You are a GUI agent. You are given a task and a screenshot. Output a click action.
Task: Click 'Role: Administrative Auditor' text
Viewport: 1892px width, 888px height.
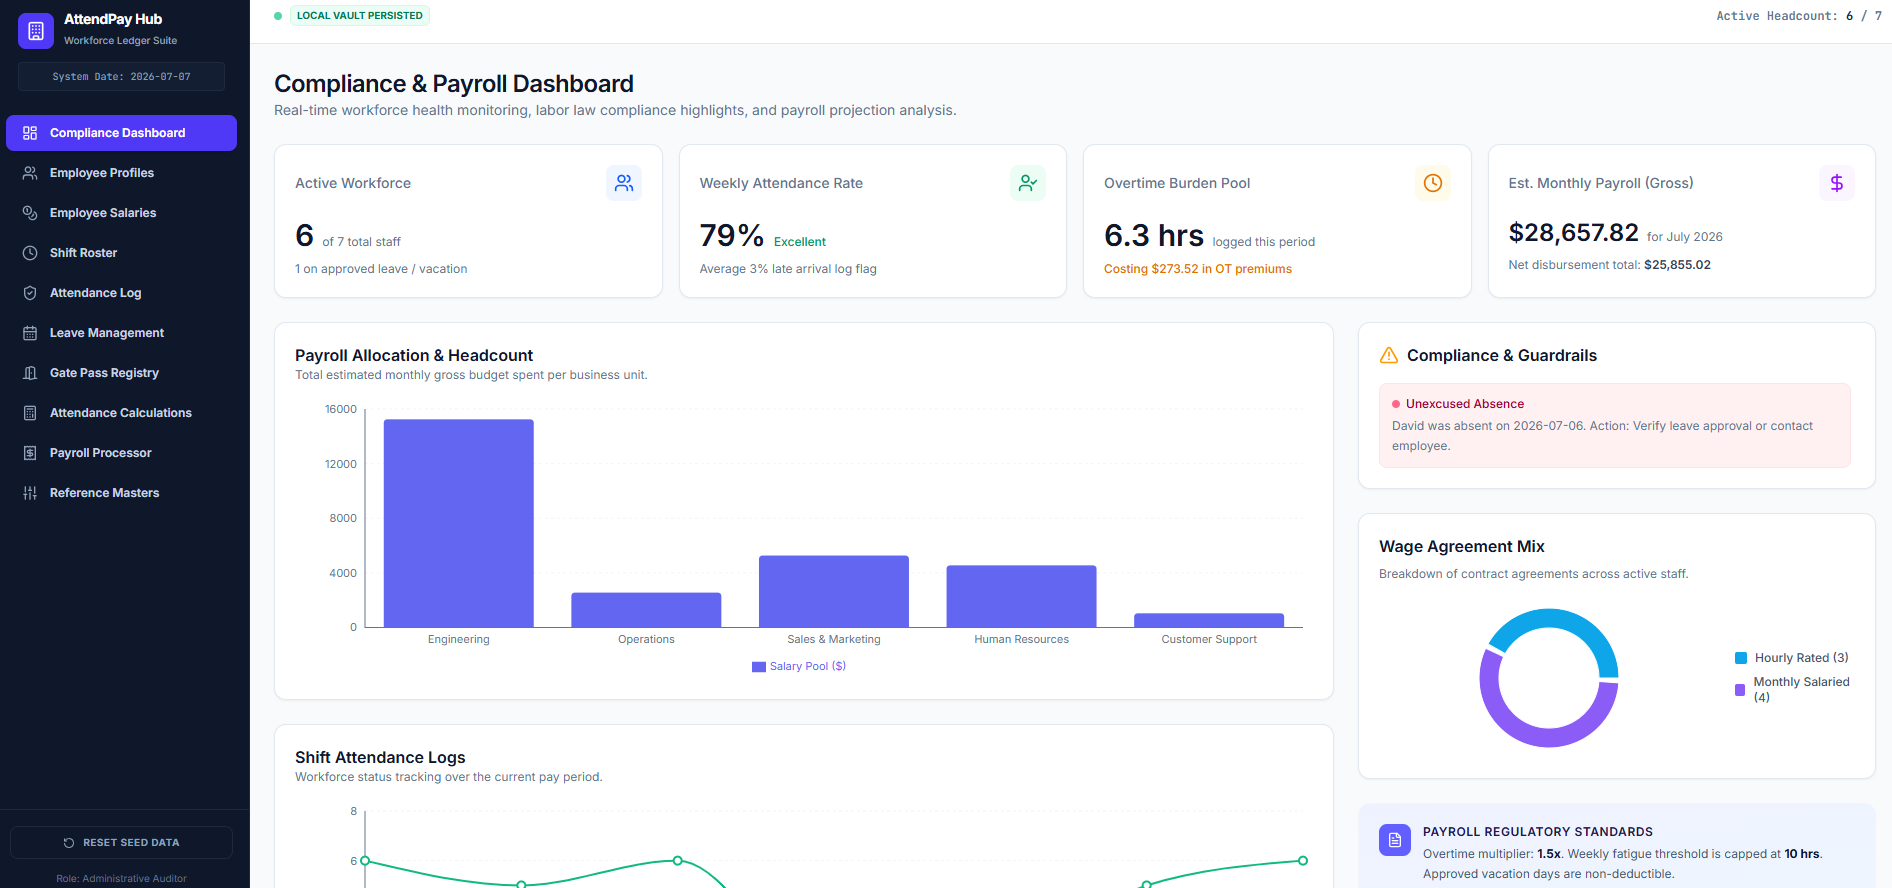coord(121,879)
